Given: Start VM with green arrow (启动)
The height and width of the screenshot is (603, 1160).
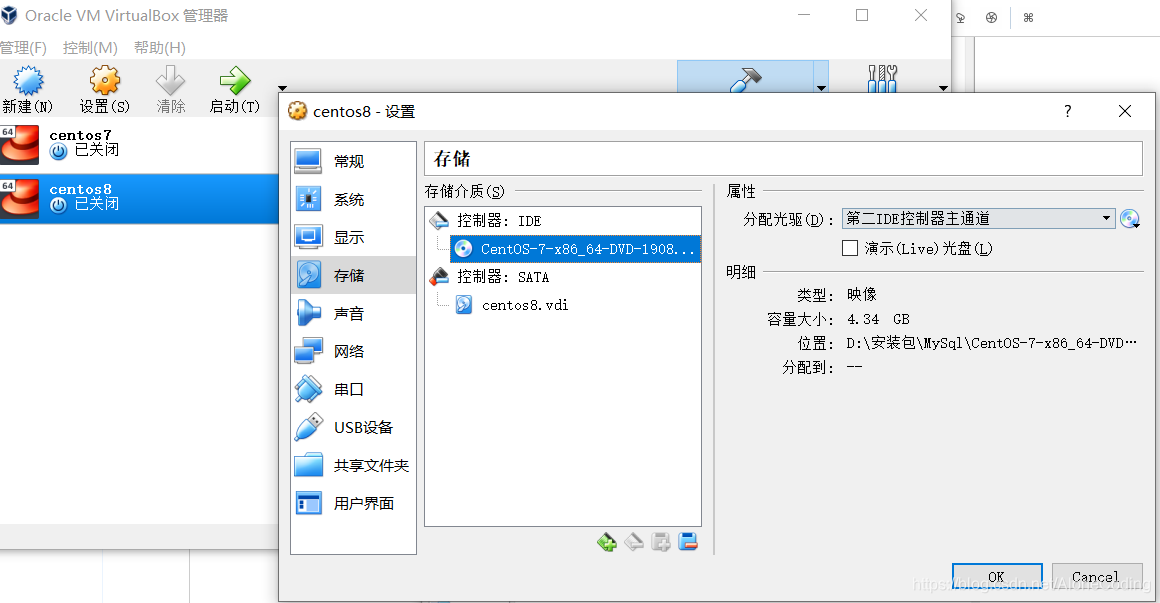Looking at the screenshot, I should tap(235, 80).
